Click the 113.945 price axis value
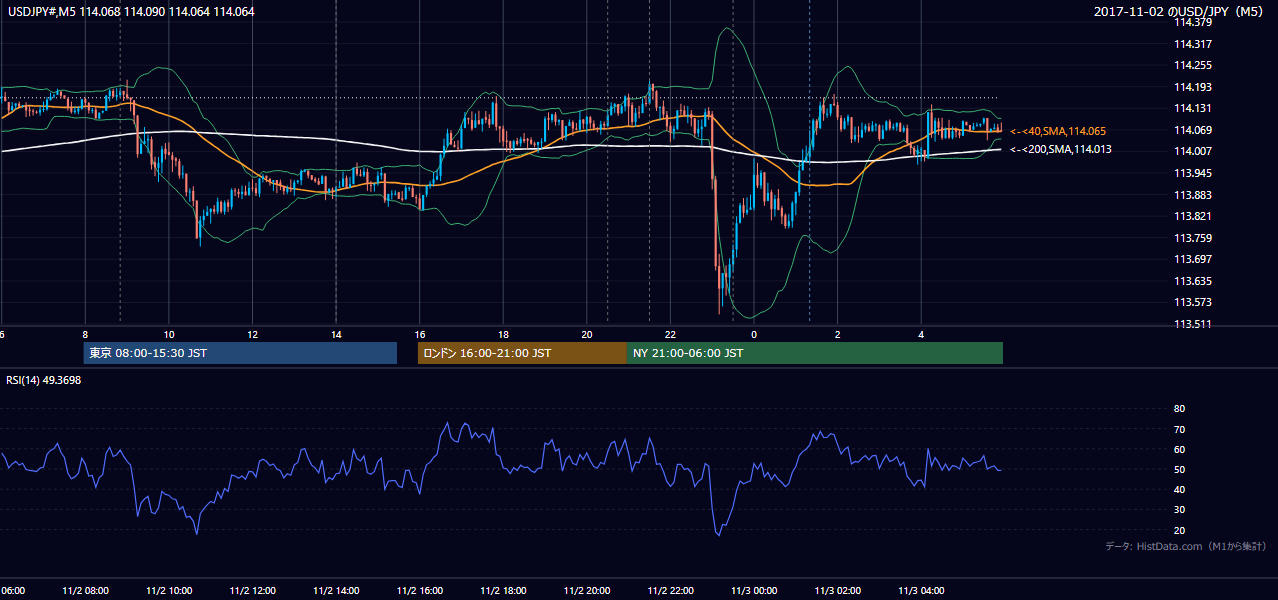This screenshot has height=600, width=1278. 1192,173
